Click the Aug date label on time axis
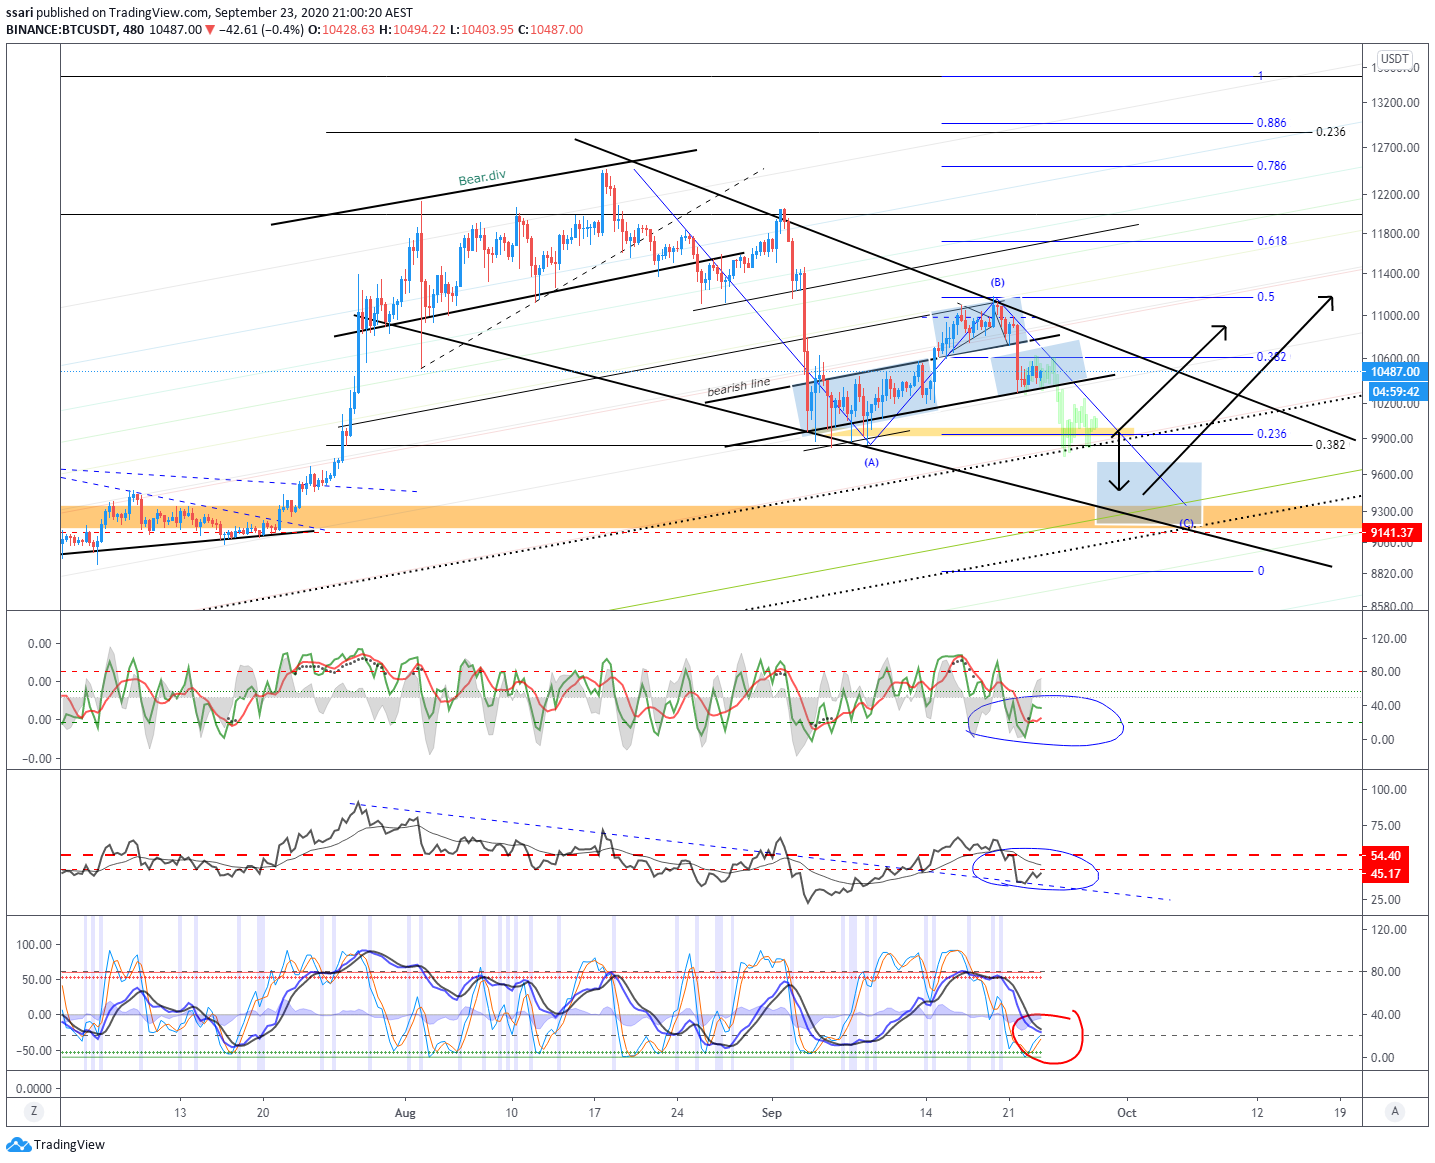1435x1163 pixels. 405,1113
